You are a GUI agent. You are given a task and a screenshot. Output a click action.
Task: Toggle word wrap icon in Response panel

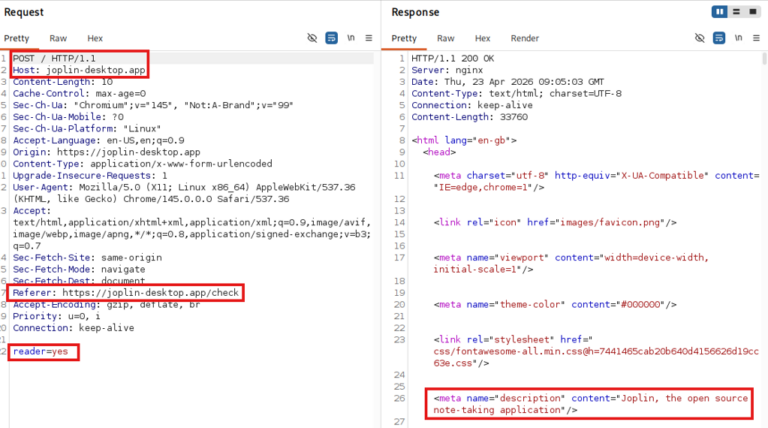(x=719, y=38)
